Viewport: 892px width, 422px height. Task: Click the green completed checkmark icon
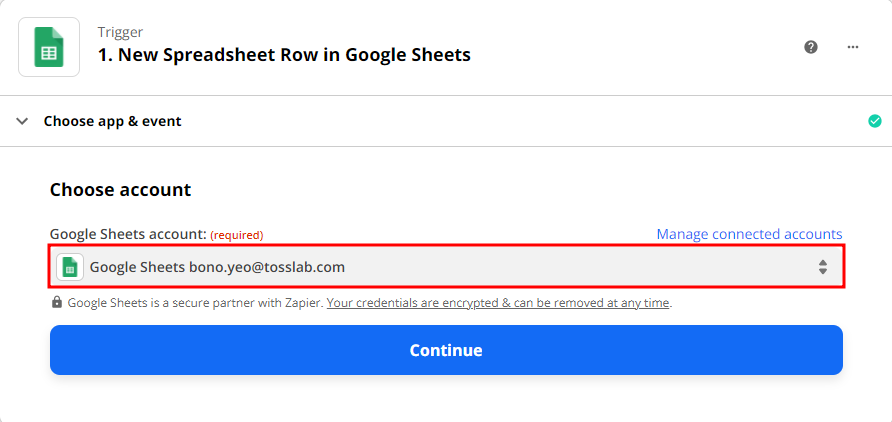coord(875,121)
